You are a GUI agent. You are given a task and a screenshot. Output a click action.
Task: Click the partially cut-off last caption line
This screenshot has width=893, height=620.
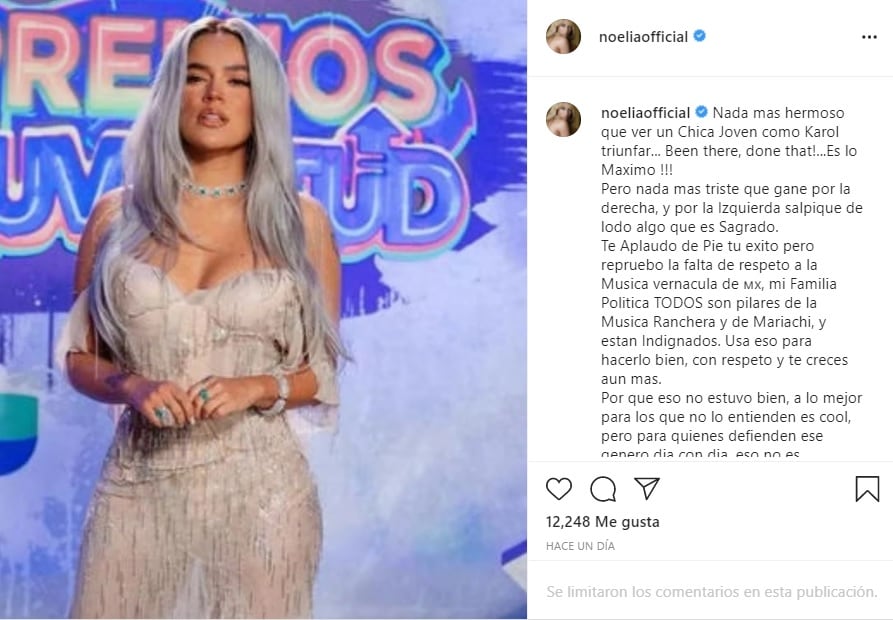coord(701,454)
